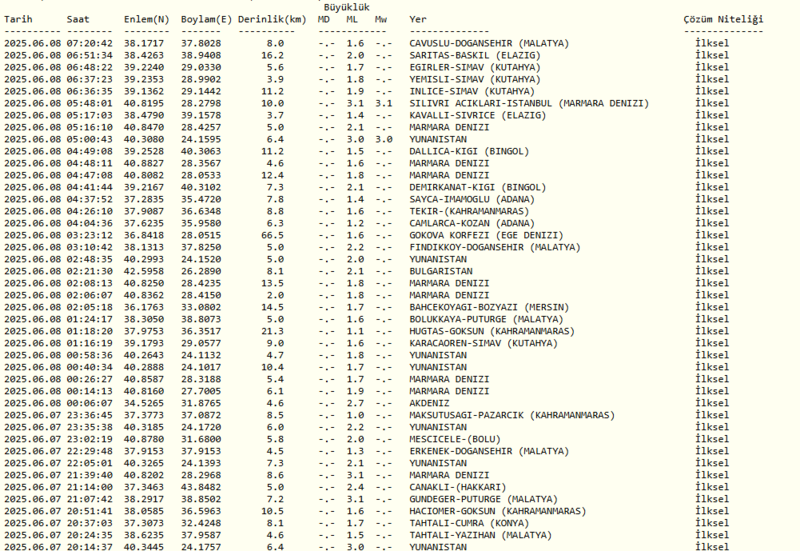Image resolution: width=800 pixels, height=551 pixels.
Task: Click Mw value '3.1' in Silivri row
Action: (384, 103)
